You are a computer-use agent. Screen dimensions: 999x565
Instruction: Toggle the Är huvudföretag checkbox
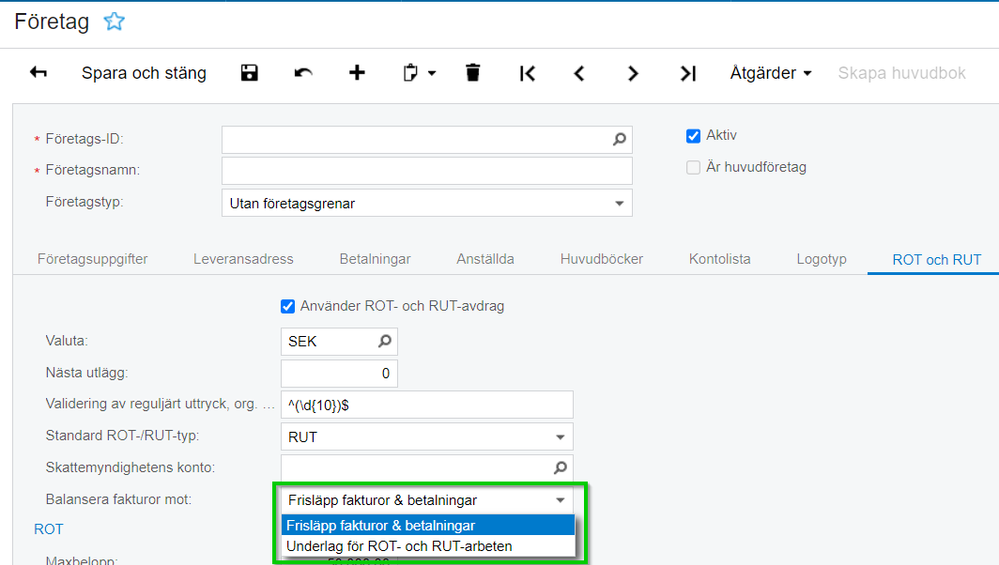pos(693,167)
